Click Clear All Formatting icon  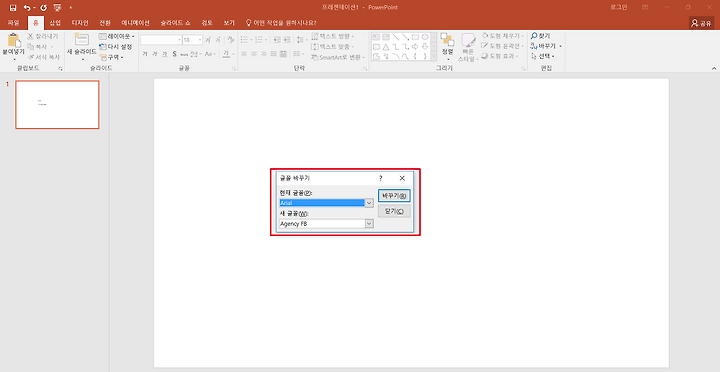[x=231, y=40]
